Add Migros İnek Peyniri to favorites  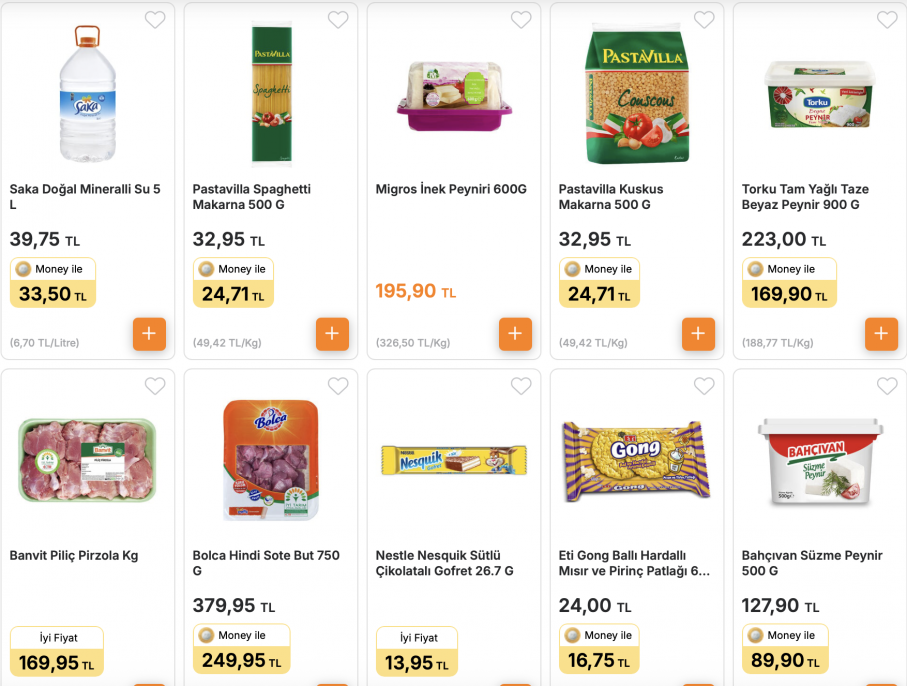(x=521, y=20)
